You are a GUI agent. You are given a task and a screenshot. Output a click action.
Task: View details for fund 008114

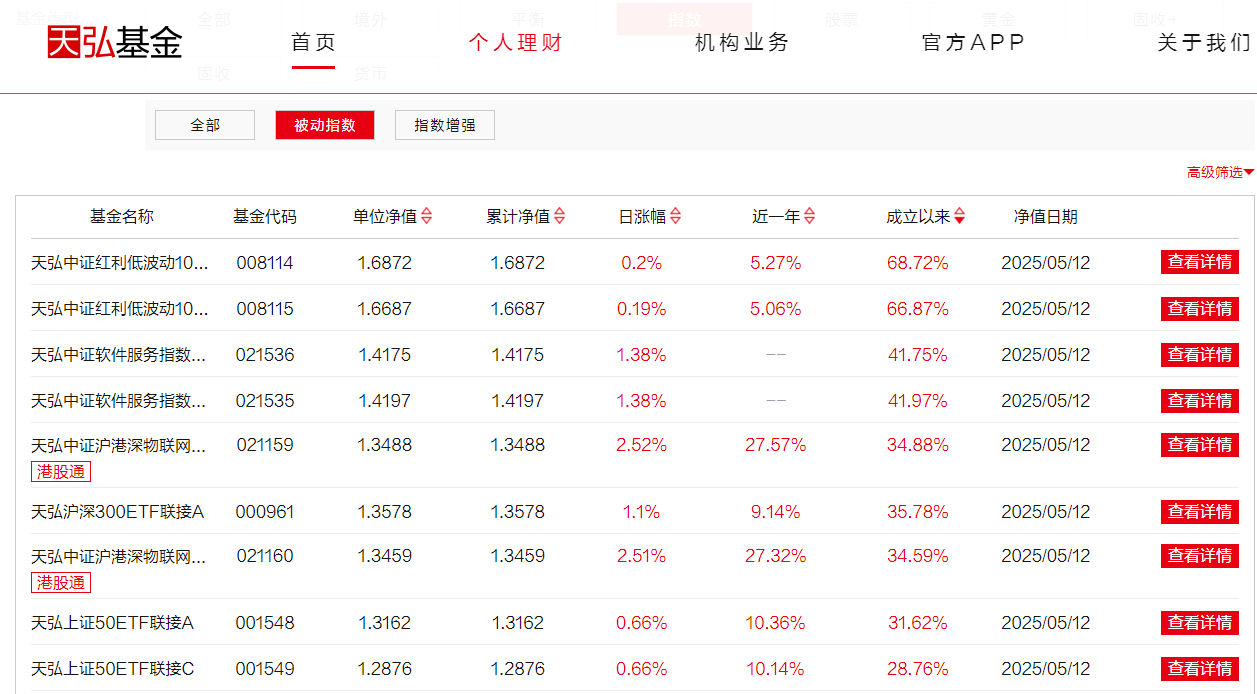coord(1200,262)
